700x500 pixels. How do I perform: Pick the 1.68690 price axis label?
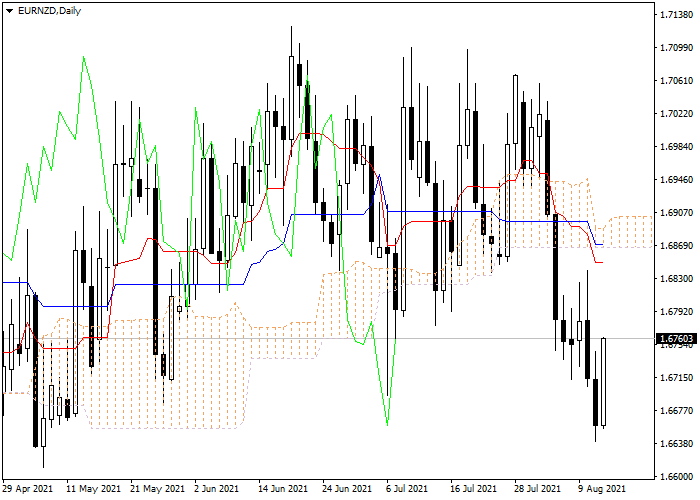[x=677, y=246]
